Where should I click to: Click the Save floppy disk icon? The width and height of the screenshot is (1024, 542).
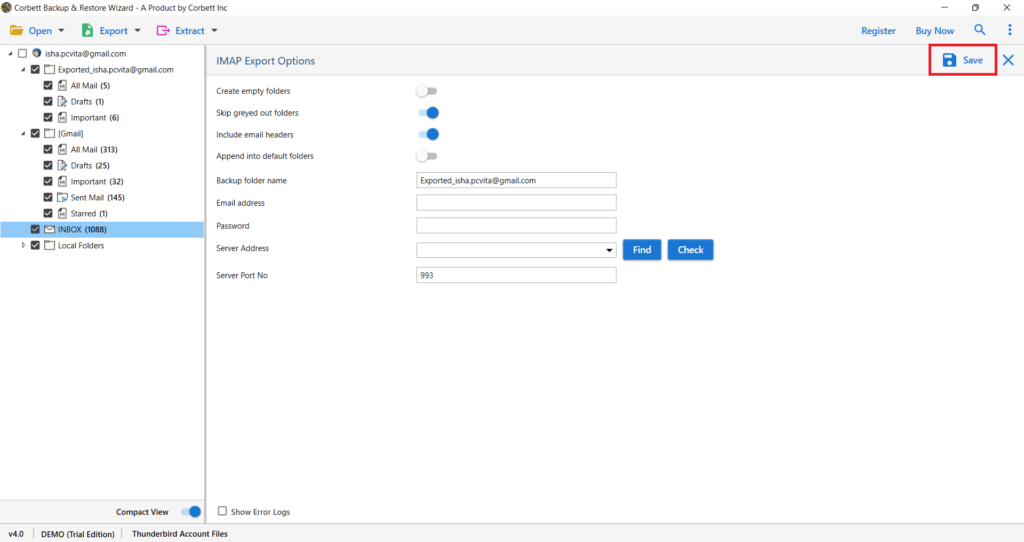949,60
